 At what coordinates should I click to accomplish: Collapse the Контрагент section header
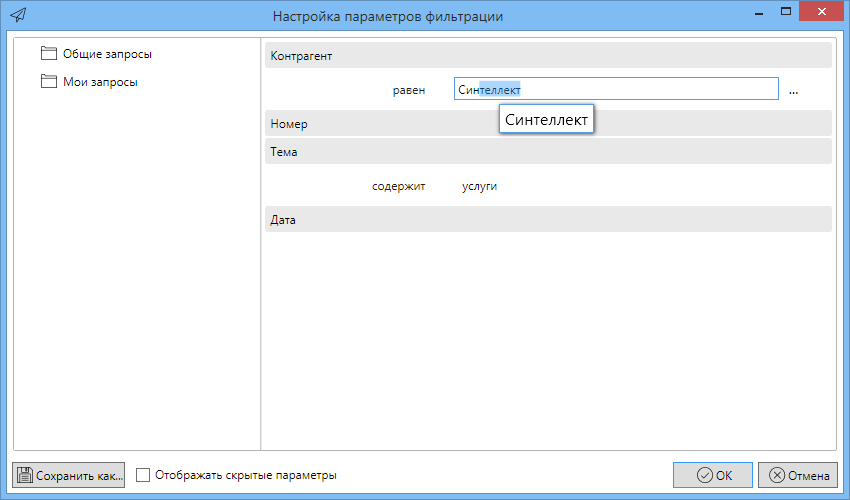pos(547,56)
